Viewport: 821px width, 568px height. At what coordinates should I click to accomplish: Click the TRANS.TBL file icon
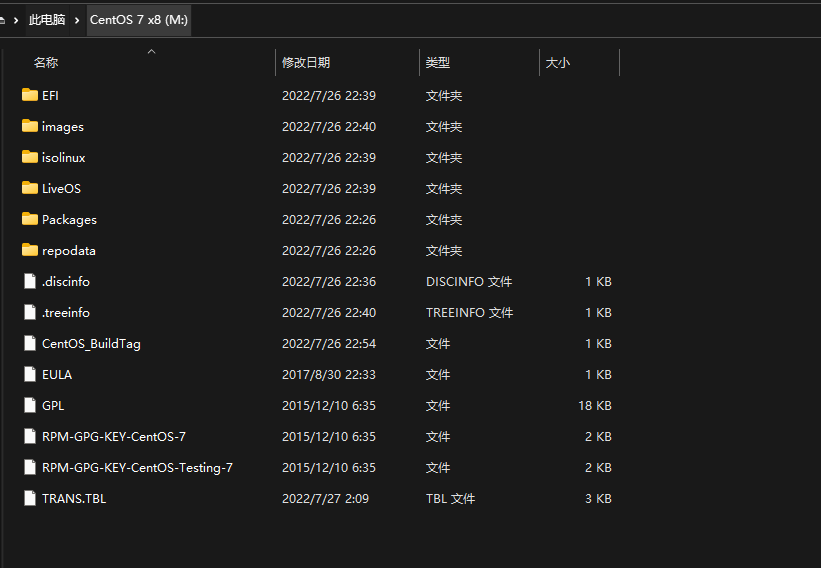pos(30,498)
